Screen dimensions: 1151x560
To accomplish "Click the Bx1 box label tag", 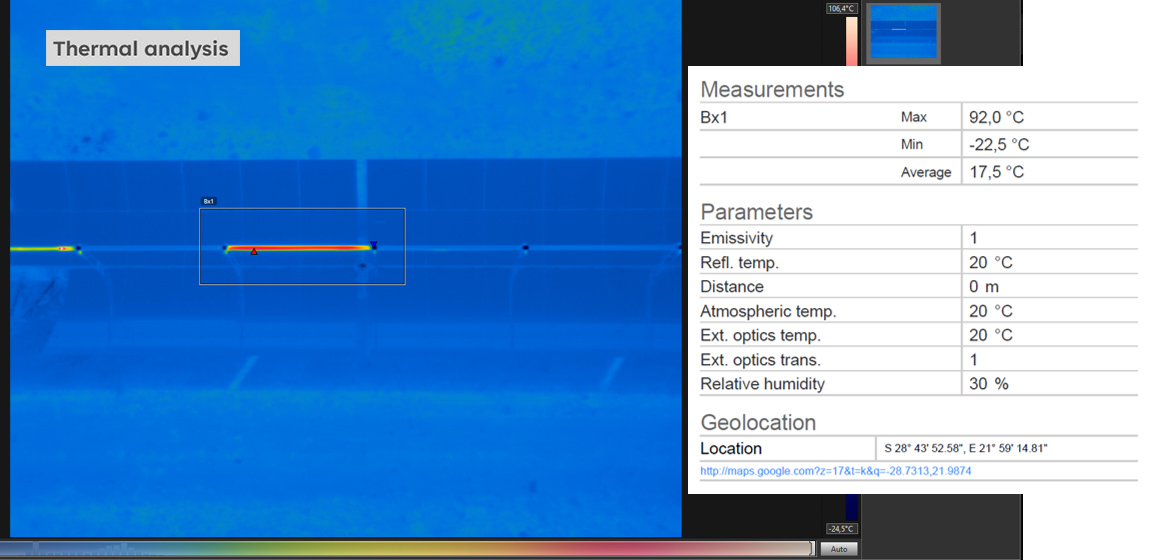I will 208,201.
